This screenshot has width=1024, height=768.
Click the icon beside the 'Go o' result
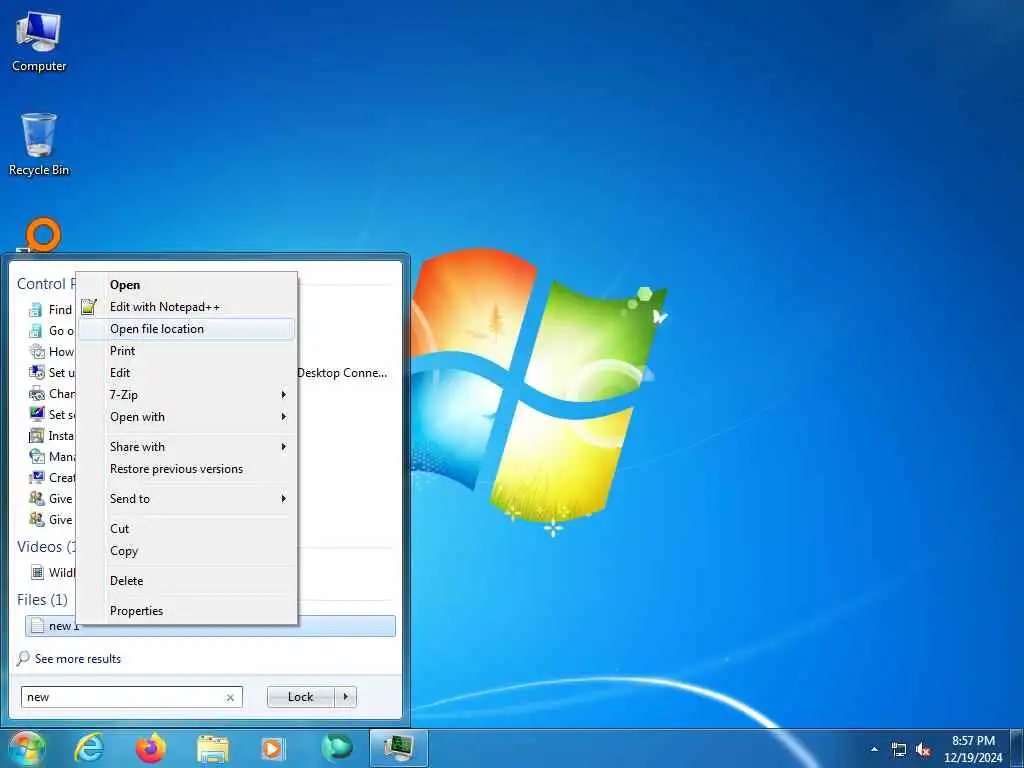[37, 330]
